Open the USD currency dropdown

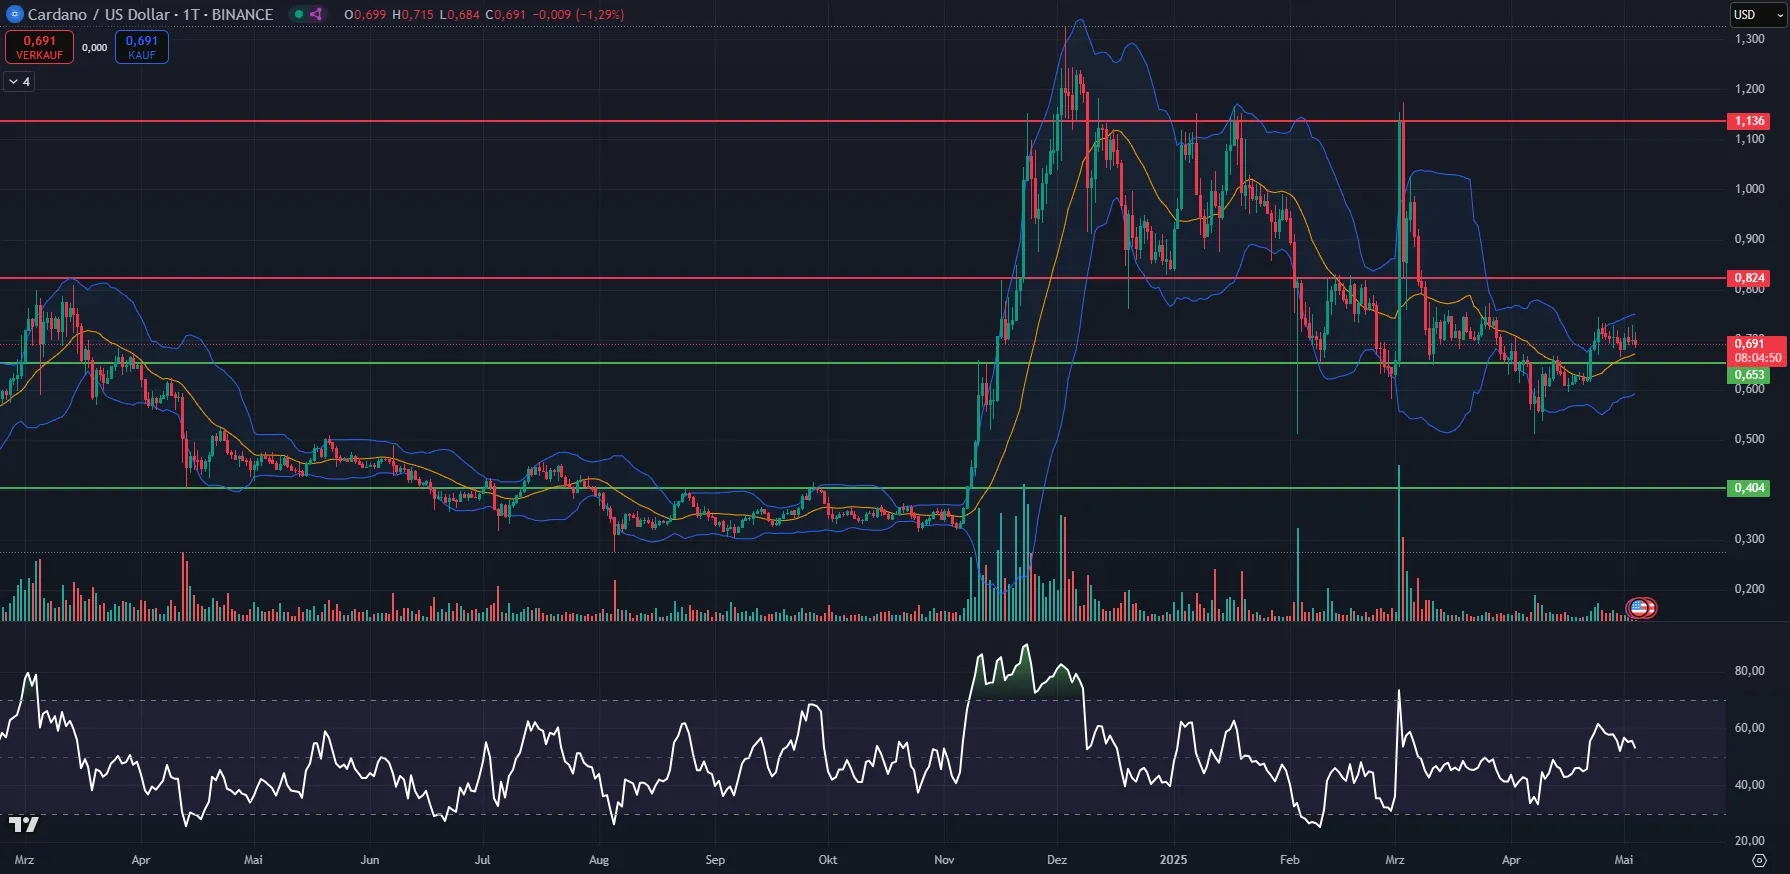point(1758,14)
